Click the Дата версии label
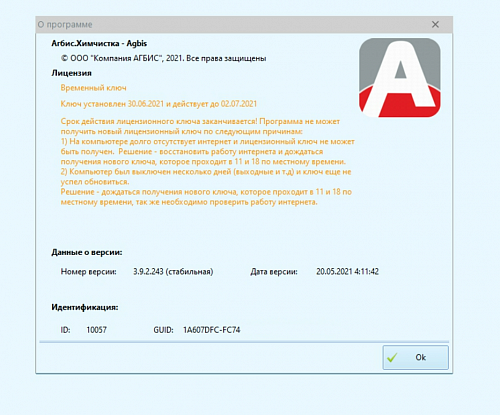Screen dimensions: 500x415 (274, 272)
